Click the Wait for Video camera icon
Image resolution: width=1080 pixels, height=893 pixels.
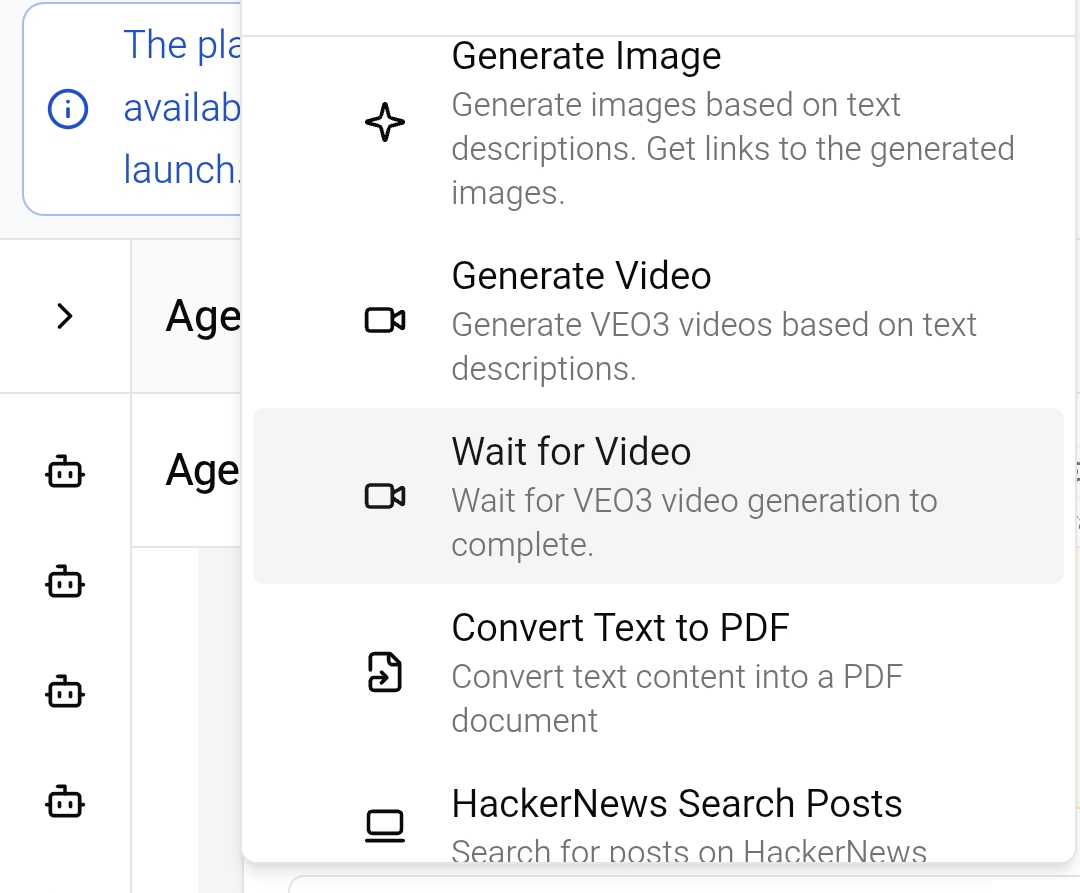point(385,496)
